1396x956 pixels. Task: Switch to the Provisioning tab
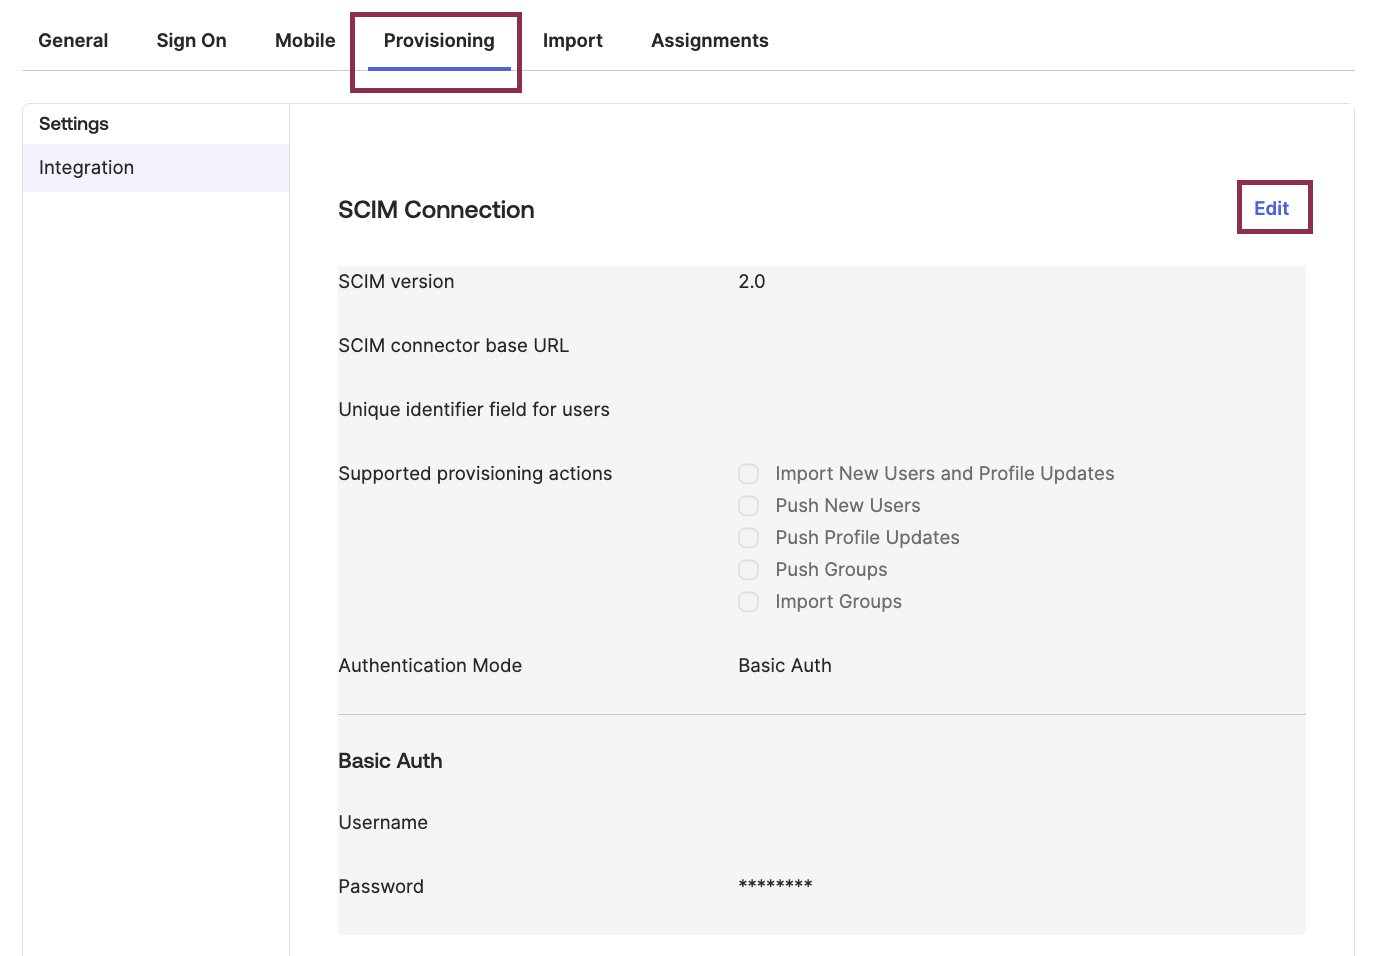point(438,40)
